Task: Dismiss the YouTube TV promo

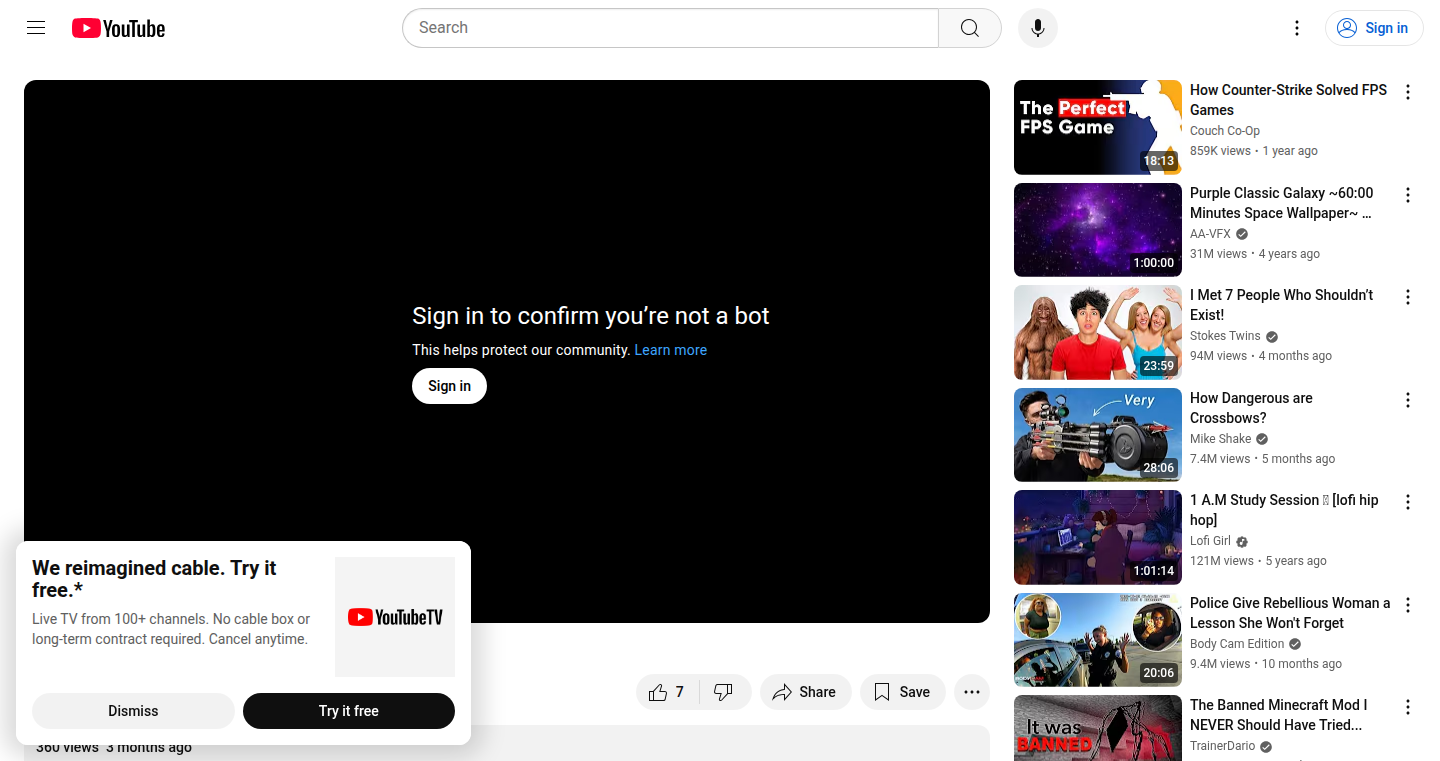Action: click(x=133, y=711)
